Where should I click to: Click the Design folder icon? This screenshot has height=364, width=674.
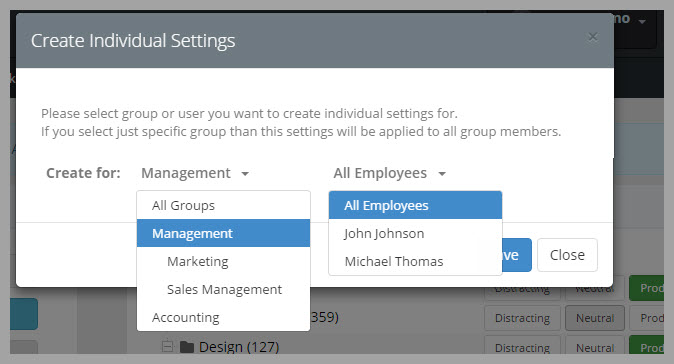point(187,347)
